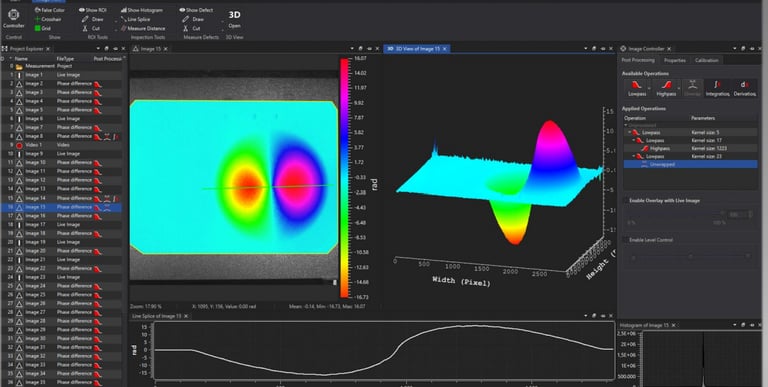
Task: Collapse the Lowpass Kernel size 17 row
Action: [x=634, y=141]
